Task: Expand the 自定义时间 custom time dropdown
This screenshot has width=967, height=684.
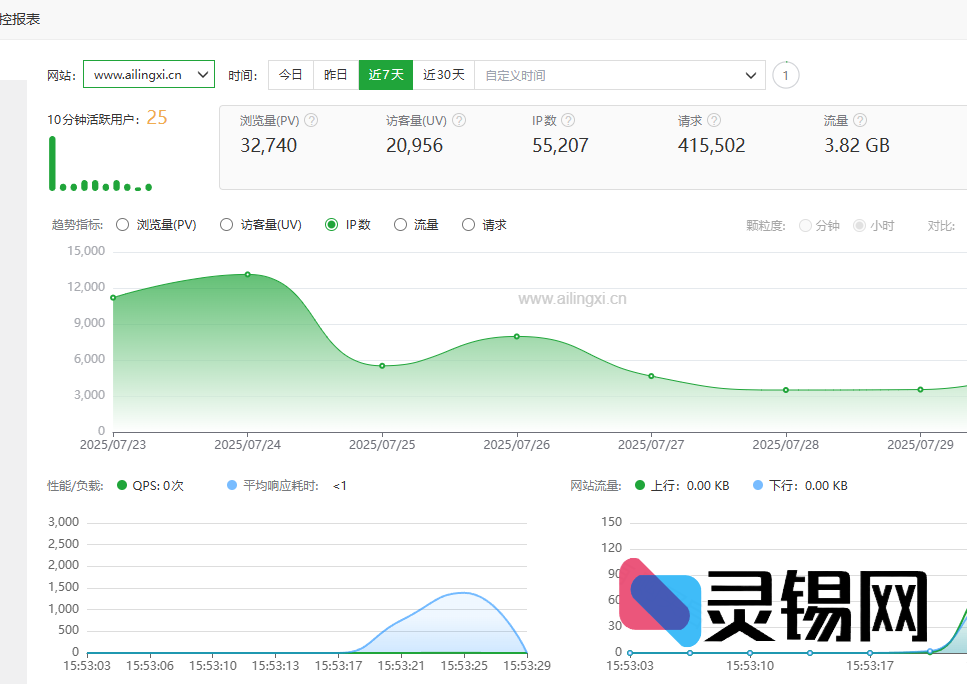Action: tap(620, 75)
